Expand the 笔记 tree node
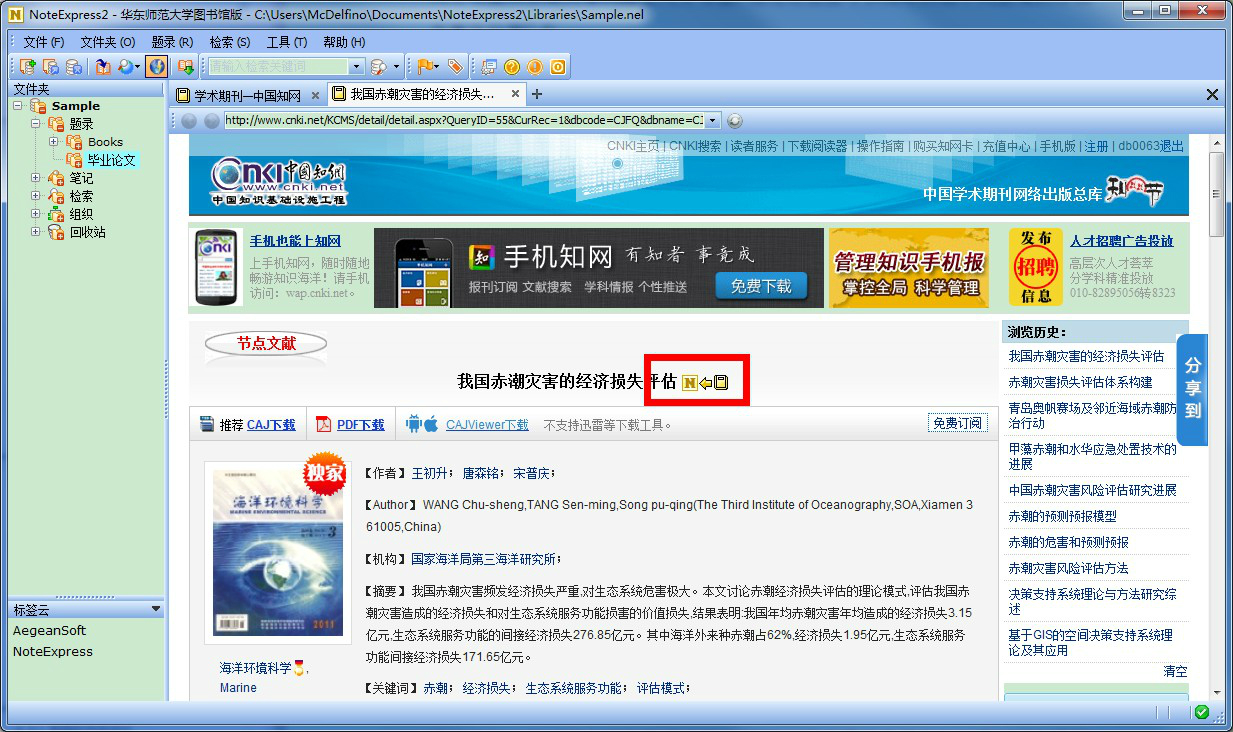1233x732 pixels. pyautogui.click(x=36, y=178)
